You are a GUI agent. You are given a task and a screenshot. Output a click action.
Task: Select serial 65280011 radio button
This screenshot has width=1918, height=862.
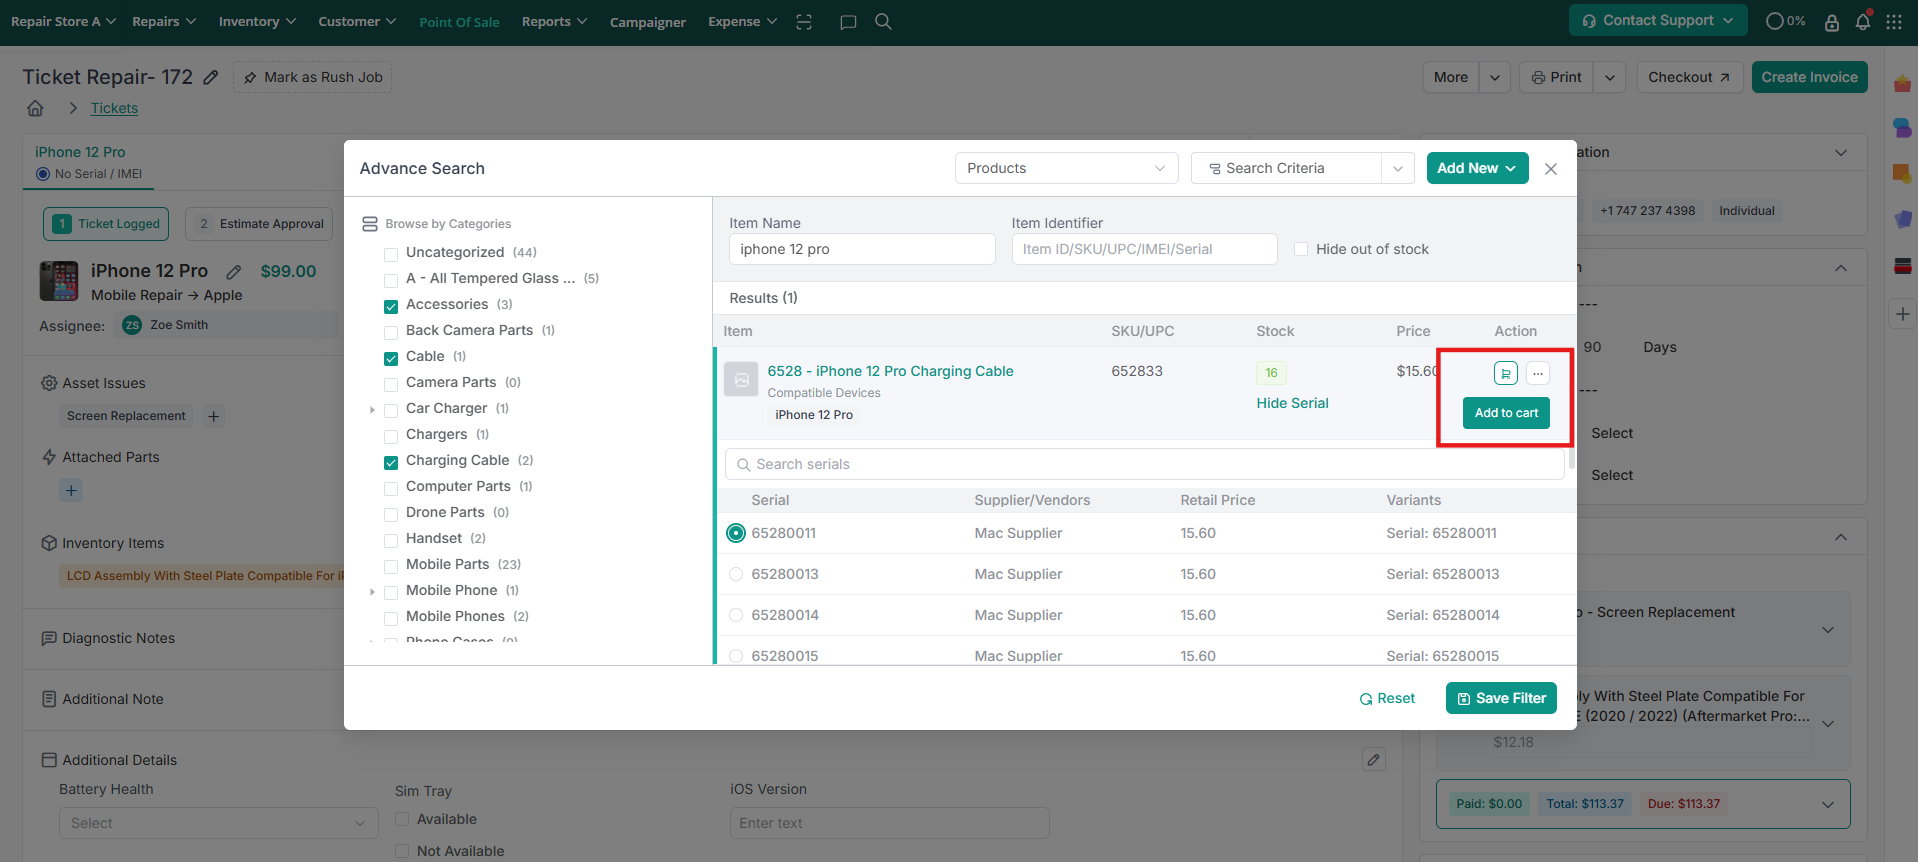[x=736, y=533]
